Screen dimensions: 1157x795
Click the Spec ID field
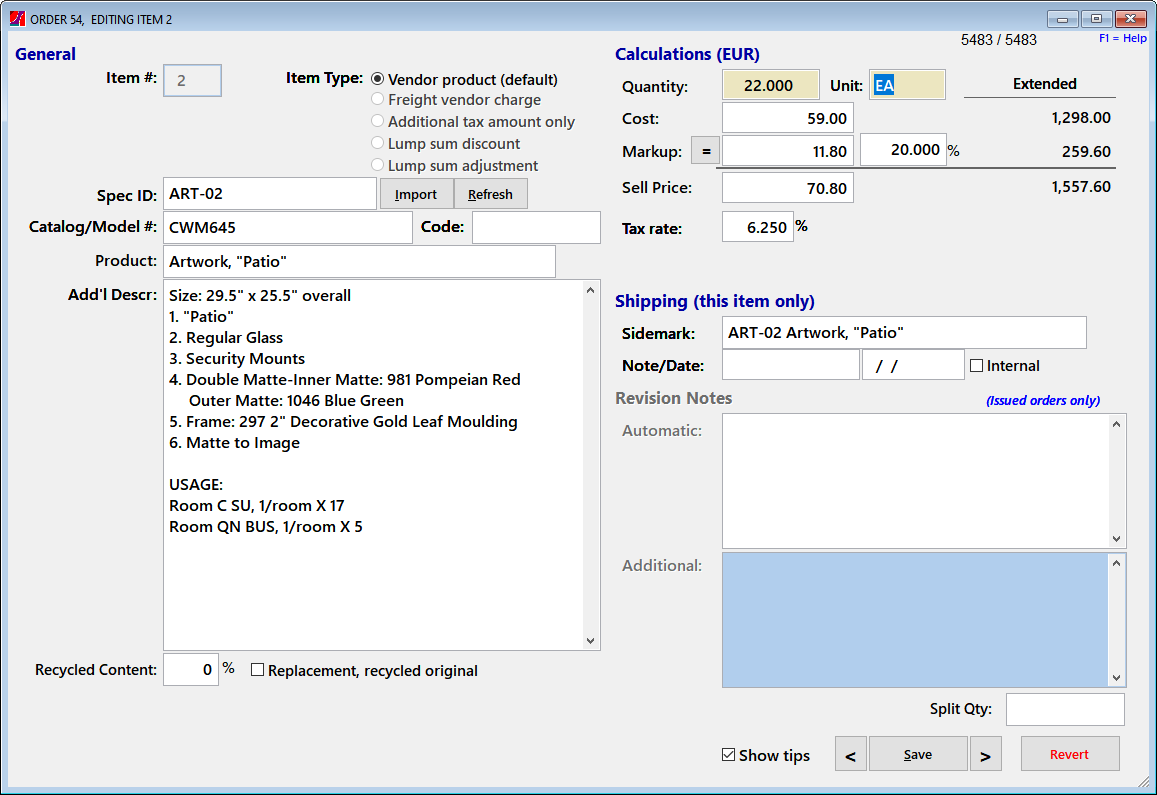point(269,193)
